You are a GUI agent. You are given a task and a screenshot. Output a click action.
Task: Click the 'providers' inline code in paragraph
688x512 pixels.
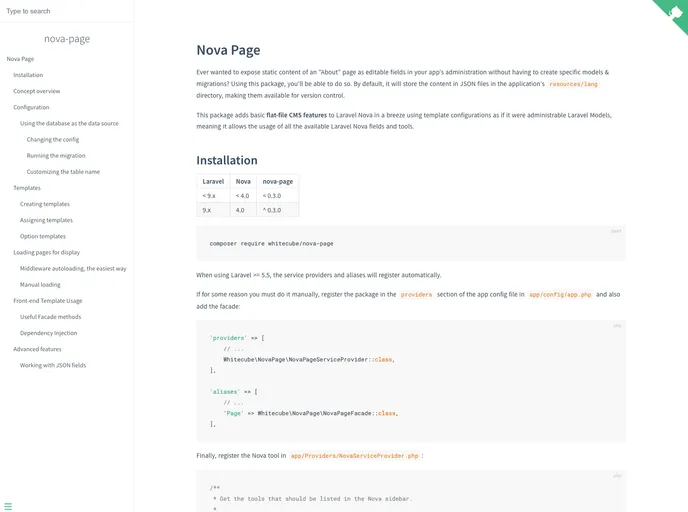click(416, 294)
